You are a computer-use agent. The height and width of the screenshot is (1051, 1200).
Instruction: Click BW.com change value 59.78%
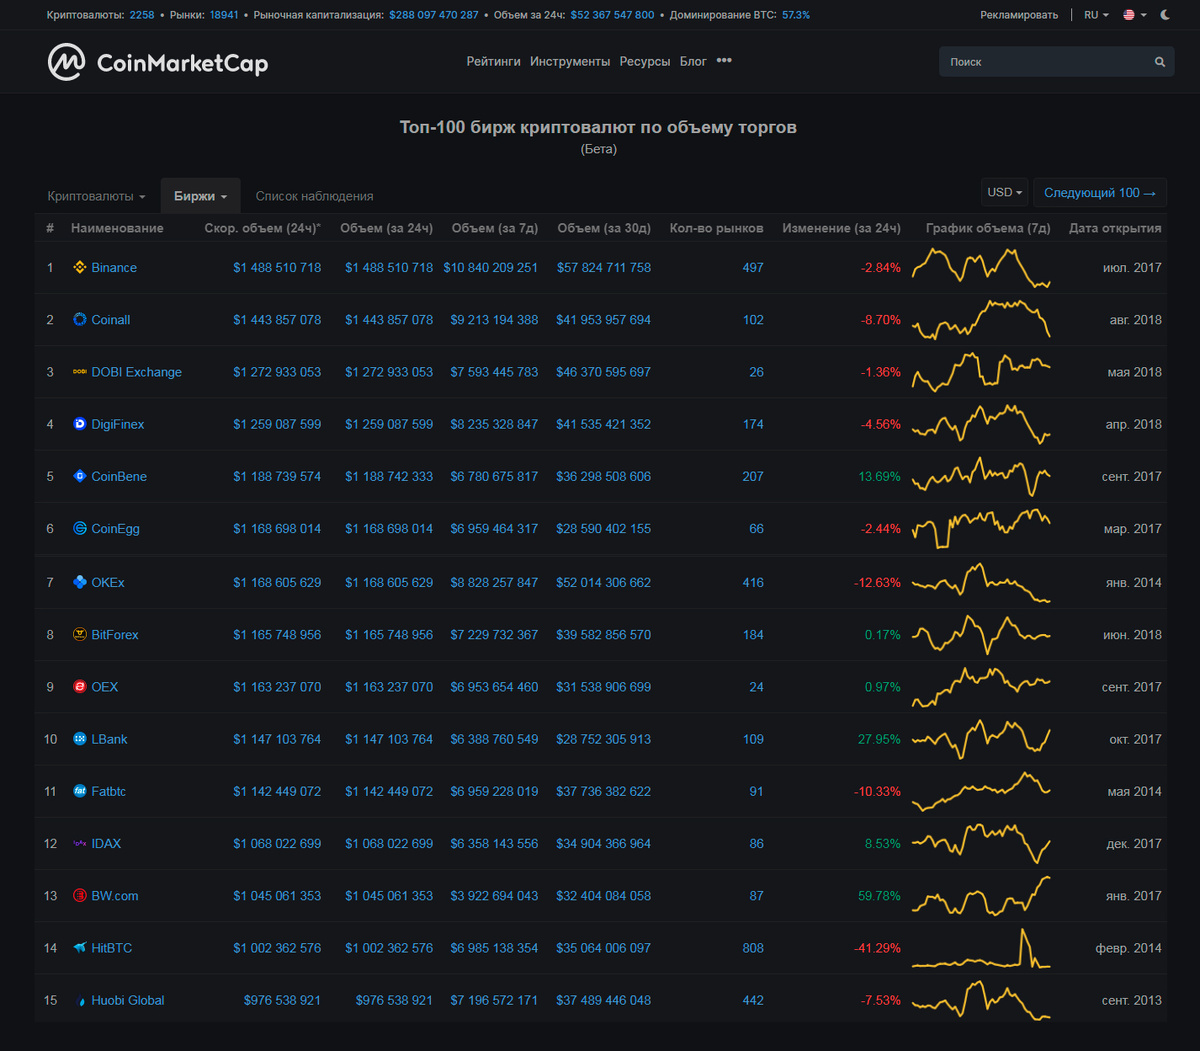879,895
